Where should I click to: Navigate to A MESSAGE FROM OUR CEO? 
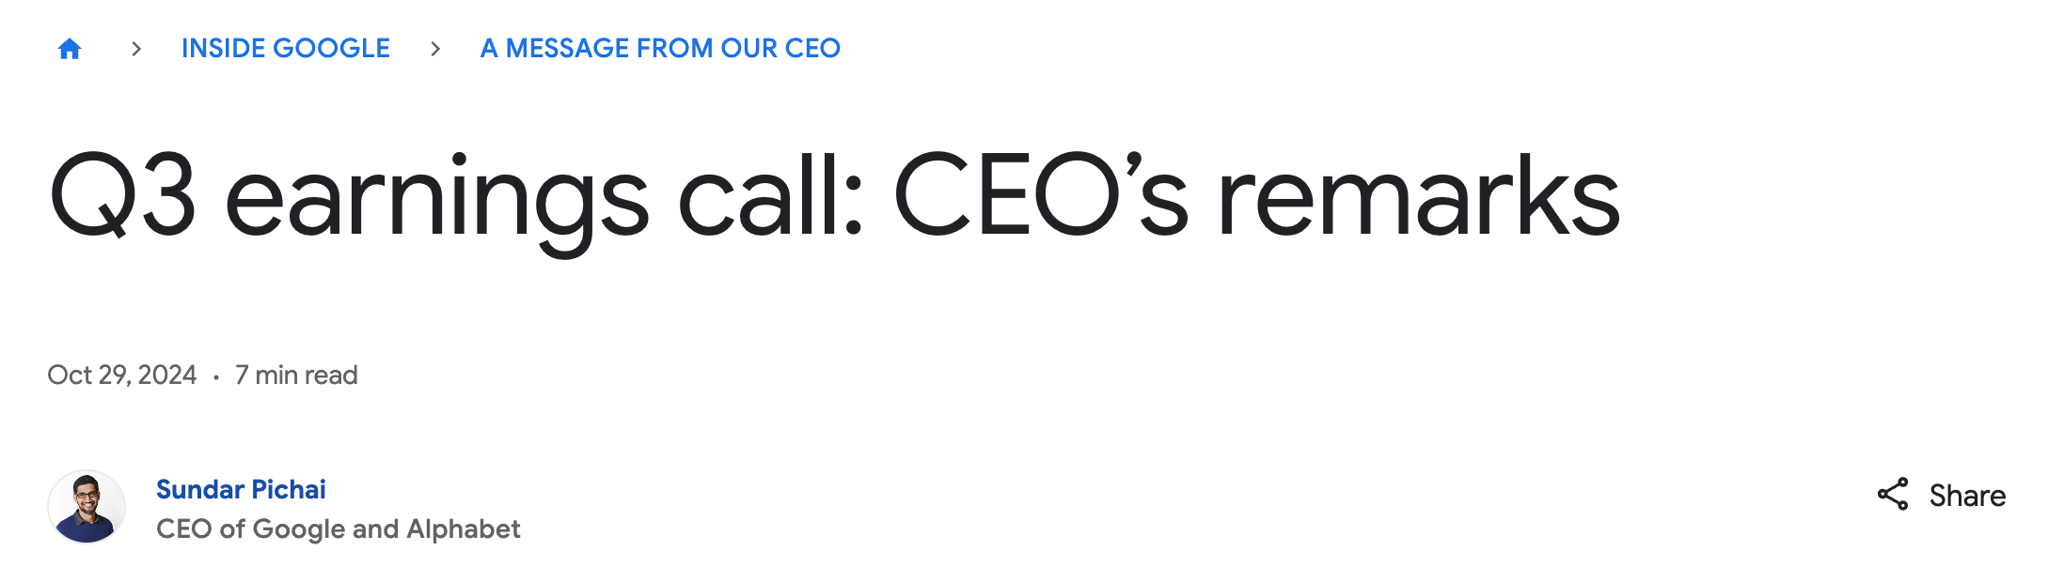[660, 48]
